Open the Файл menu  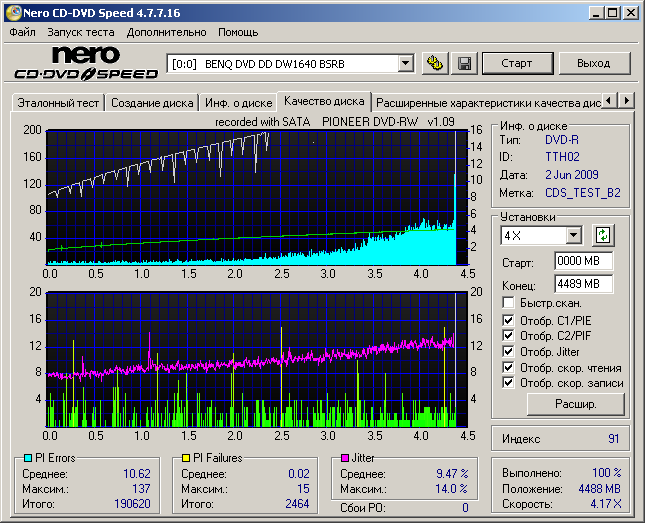22,32
